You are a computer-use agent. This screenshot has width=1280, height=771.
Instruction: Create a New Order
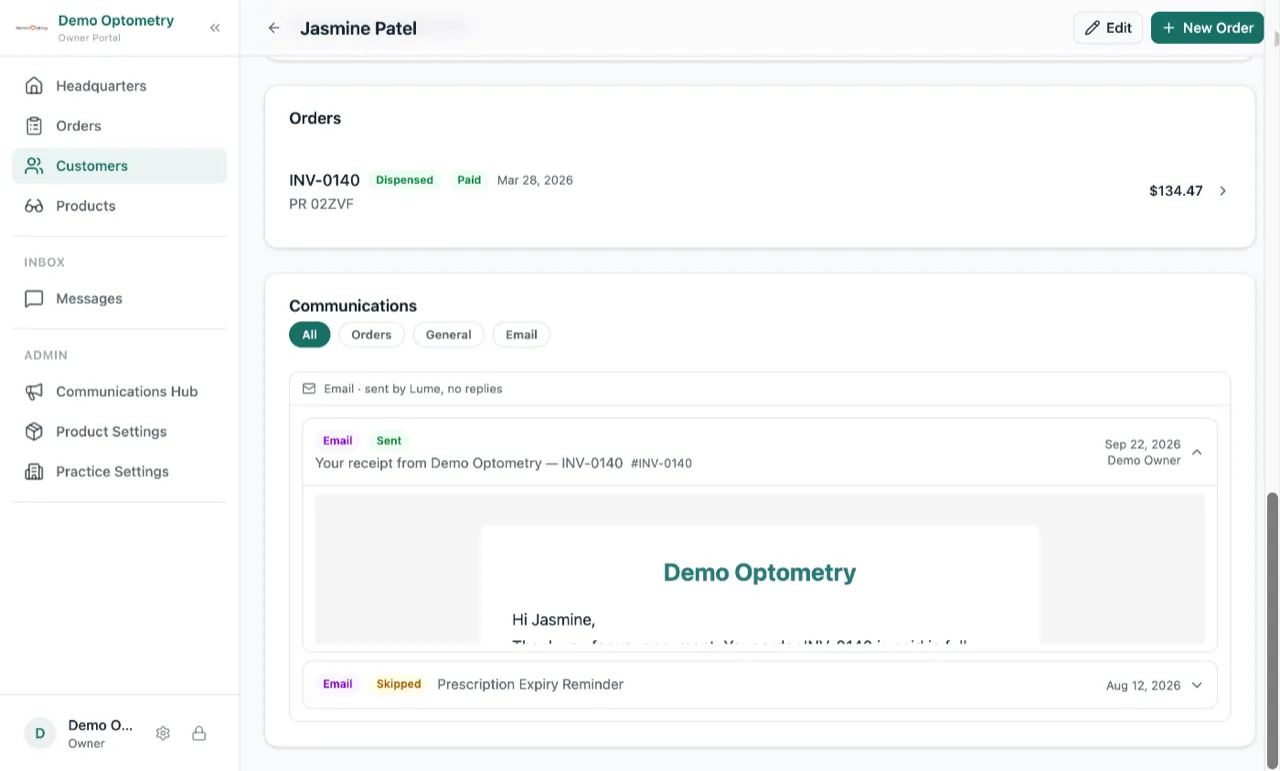(x=1207, y=28)
